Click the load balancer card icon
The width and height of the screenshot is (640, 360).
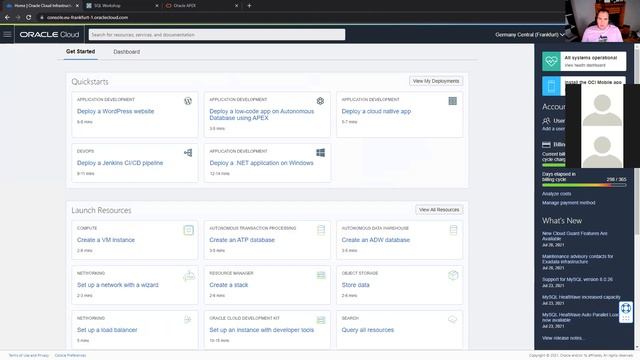point(188,320)
